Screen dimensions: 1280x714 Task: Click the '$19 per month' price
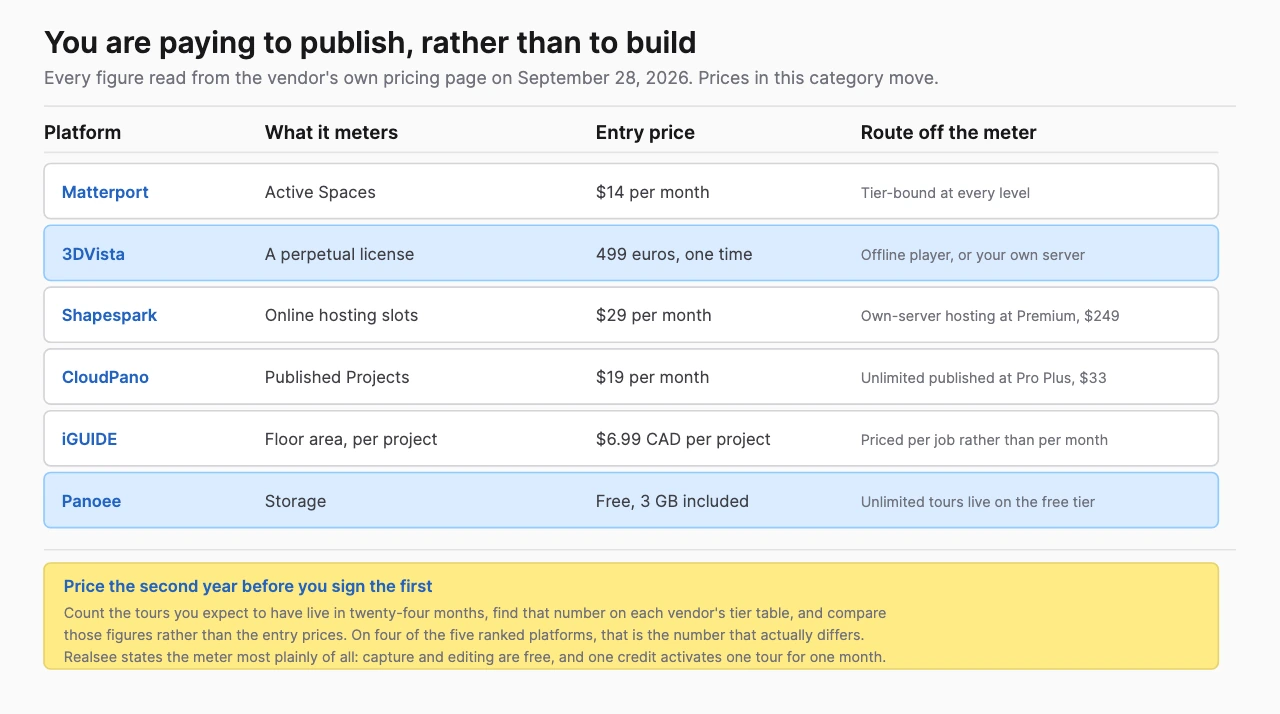pyautogui.click(x=652, y=377)
